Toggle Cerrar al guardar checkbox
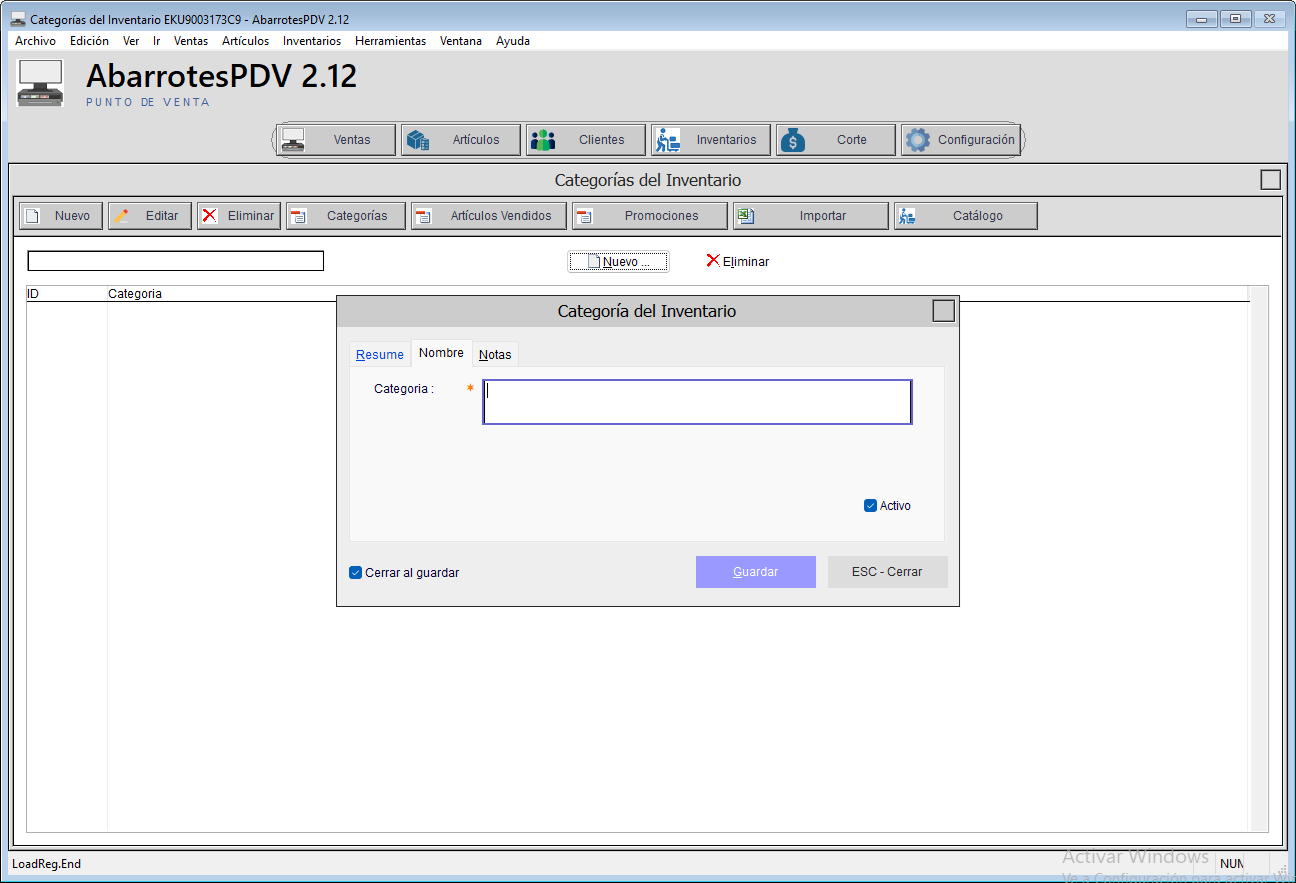 355,573
